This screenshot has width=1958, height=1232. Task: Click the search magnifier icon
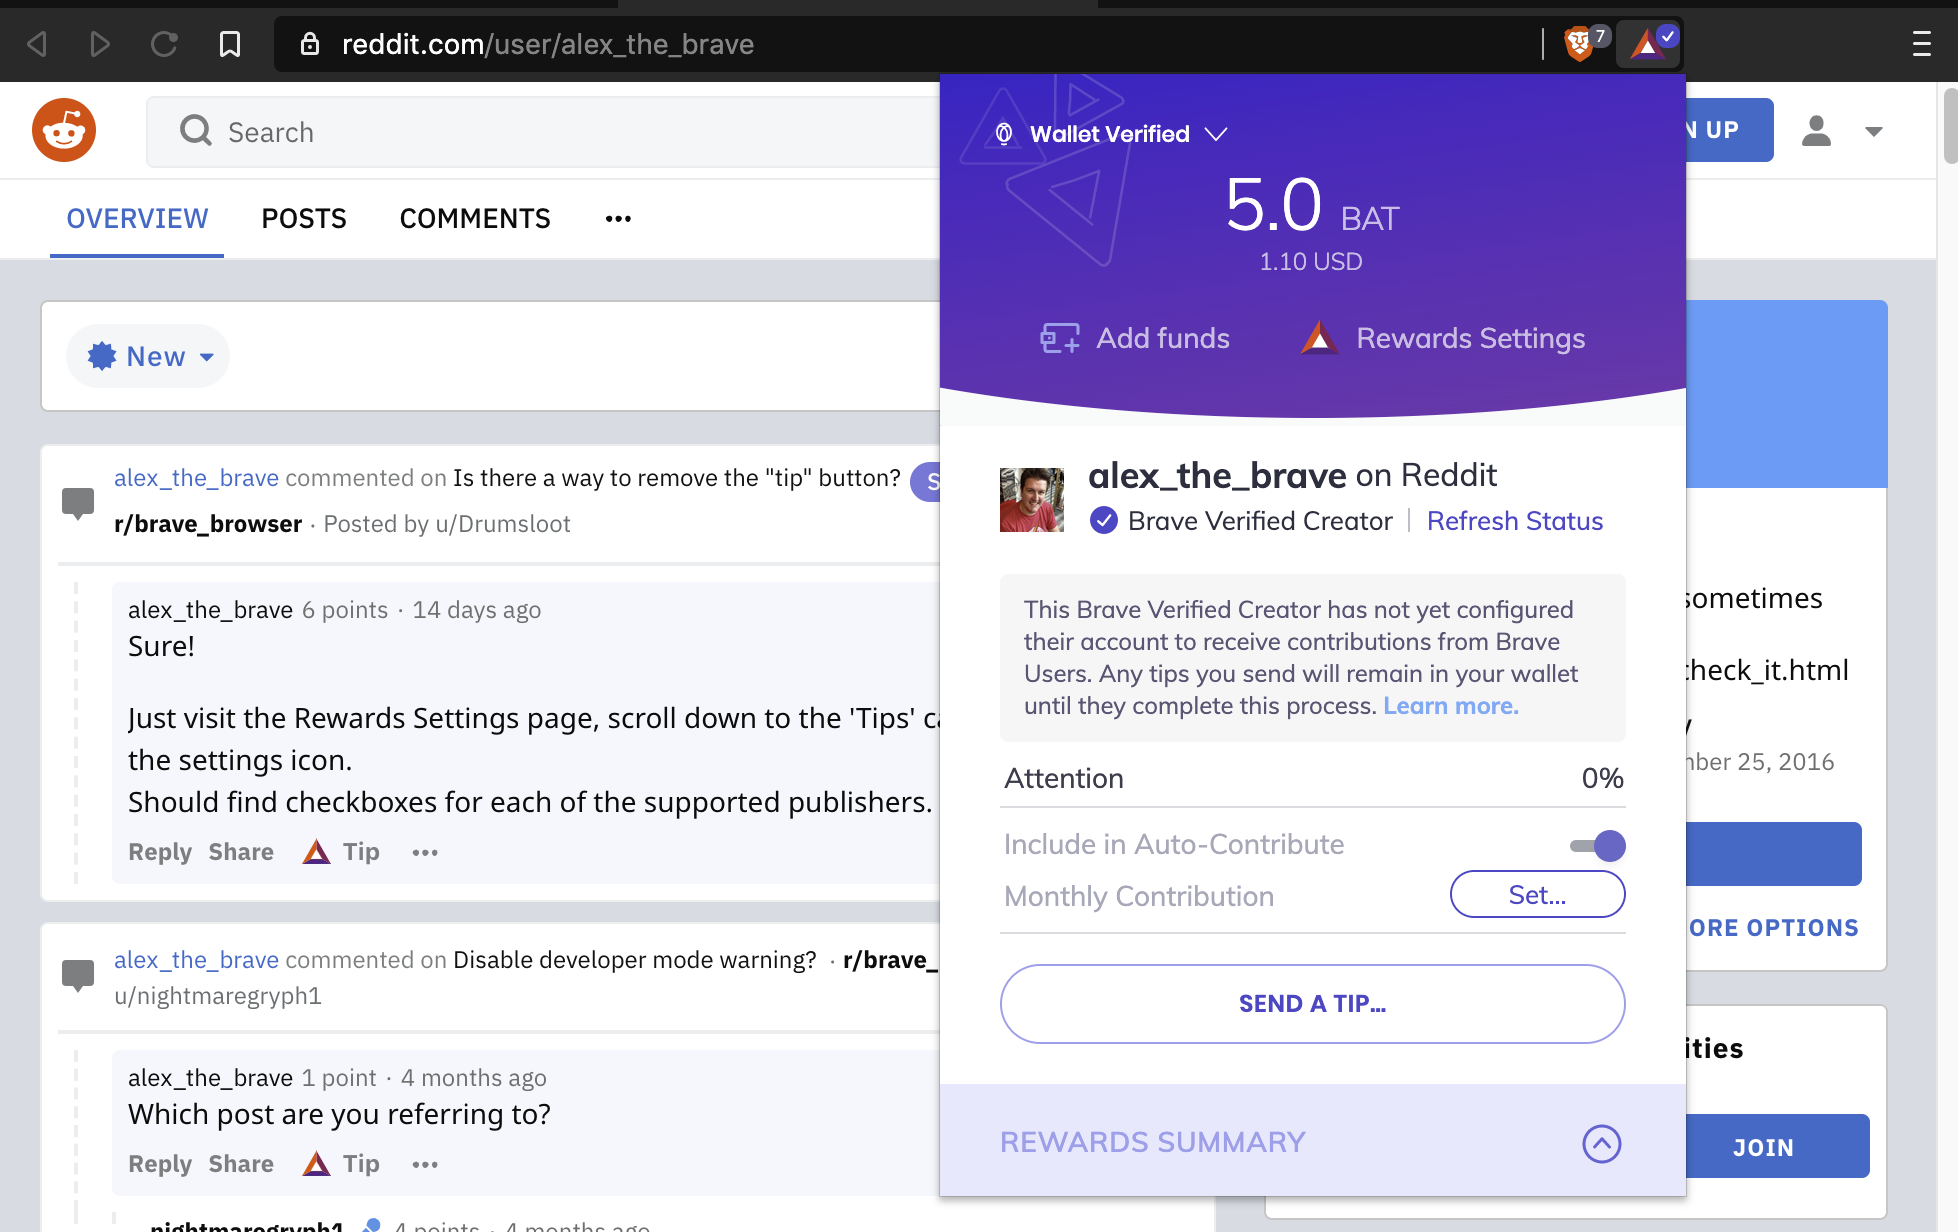(x=196, y=131)
